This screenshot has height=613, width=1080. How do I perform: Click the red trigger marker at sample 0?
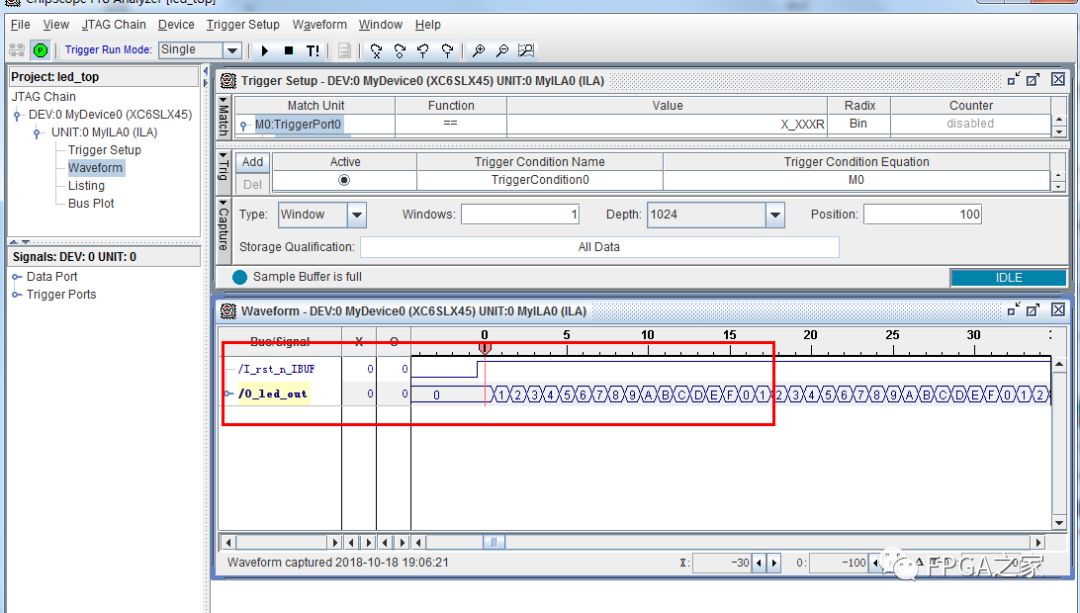pos(485,349)
